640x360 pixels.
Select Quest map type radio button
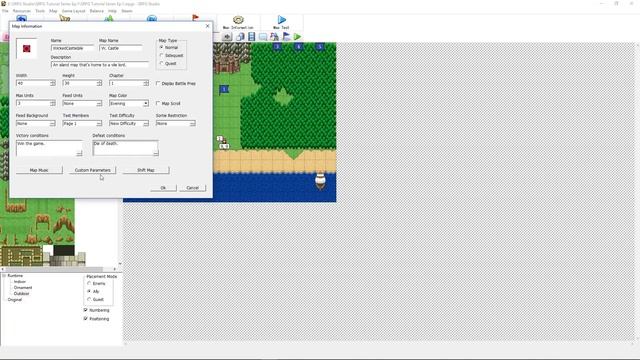pos(162,63)
